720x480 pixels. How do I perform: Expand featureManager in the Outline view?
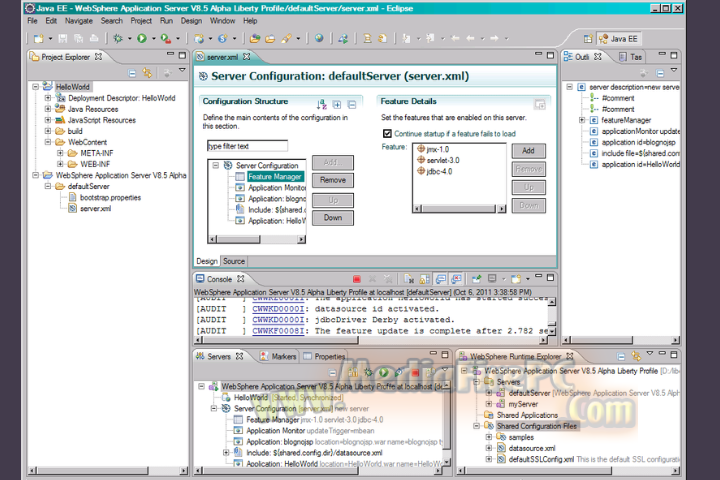coord(582,120)
